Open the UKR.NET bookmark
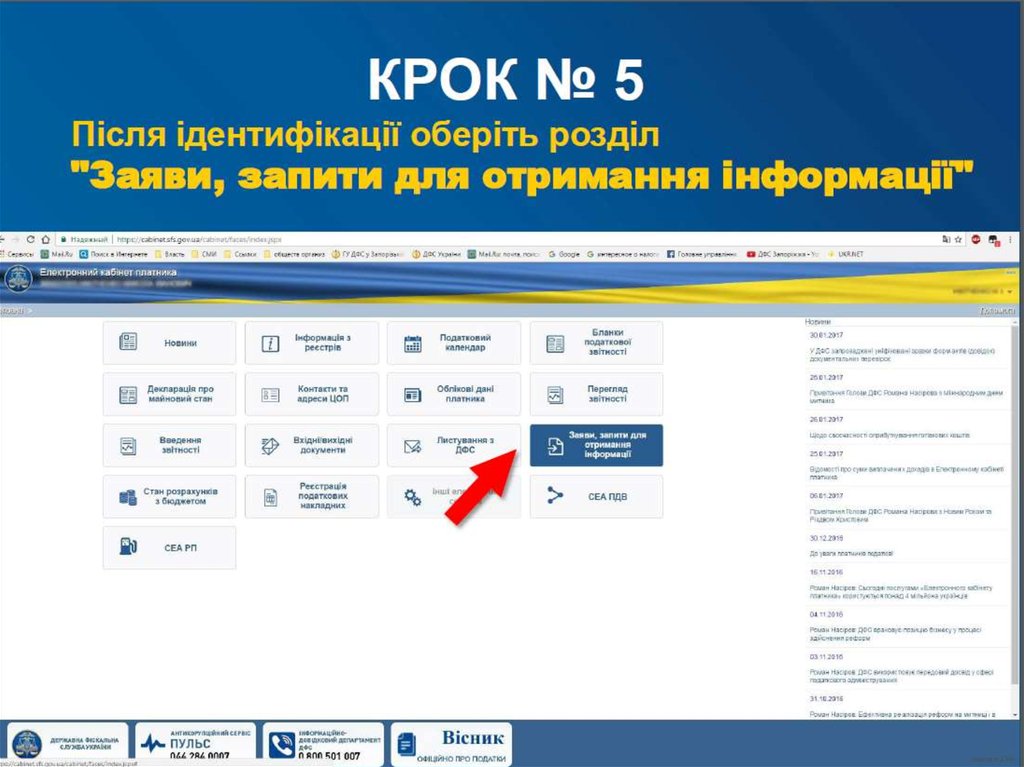 pyautogui.click(x=845, y=254)
